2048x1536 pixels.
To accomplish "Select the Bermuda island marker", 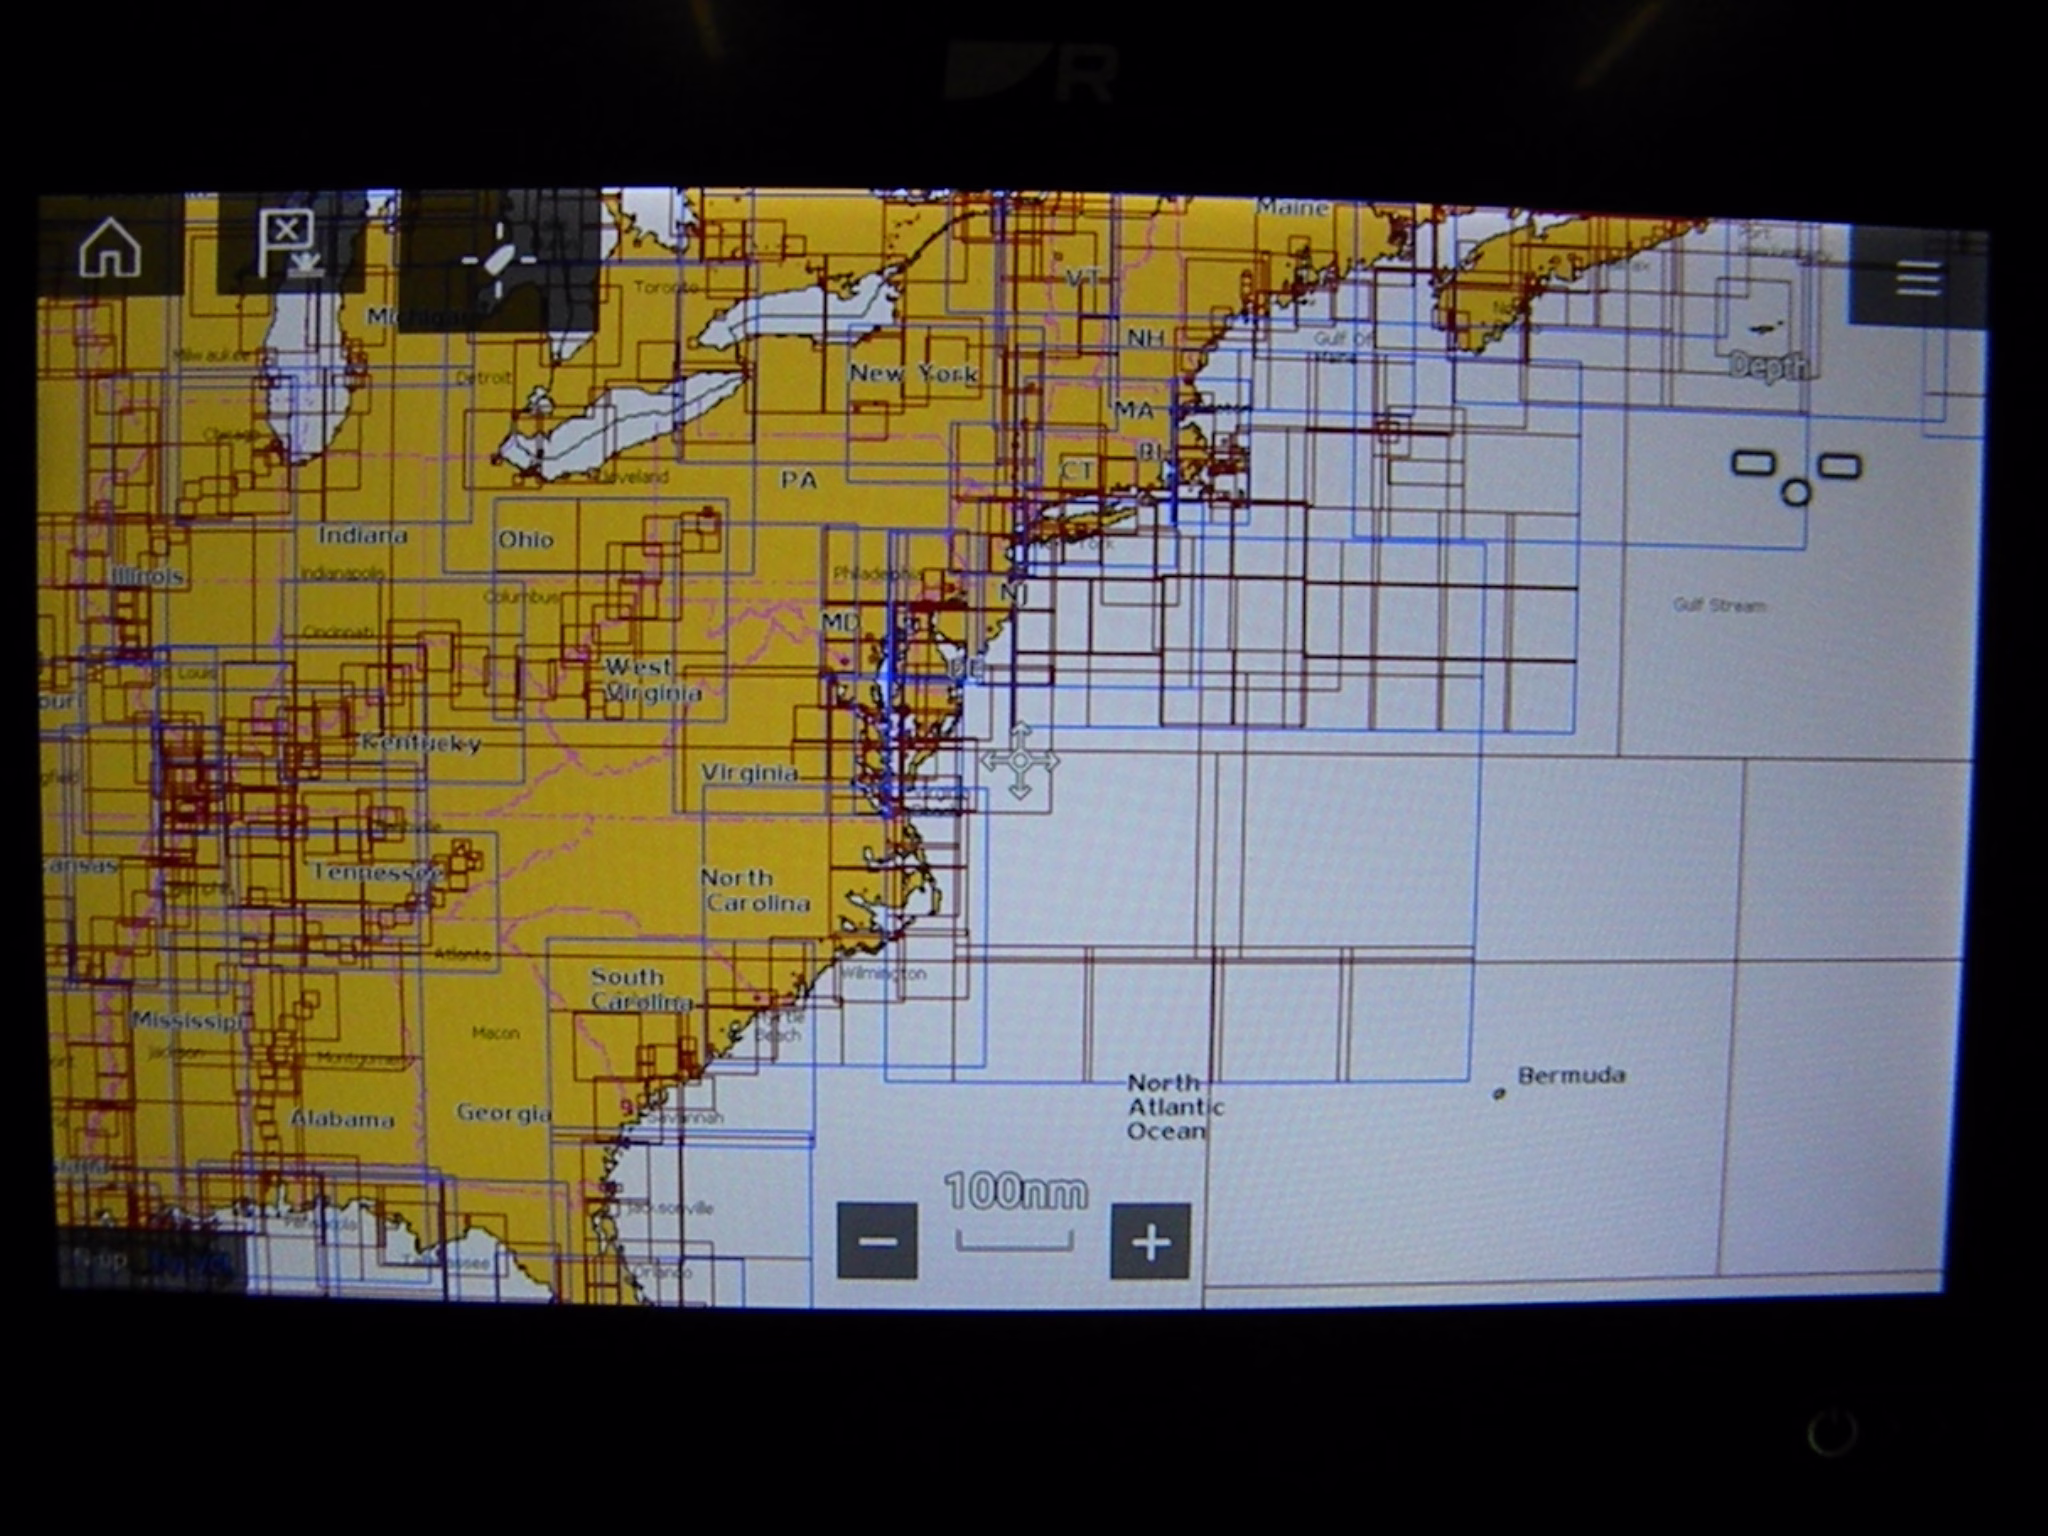I will pos(1499,1093).
